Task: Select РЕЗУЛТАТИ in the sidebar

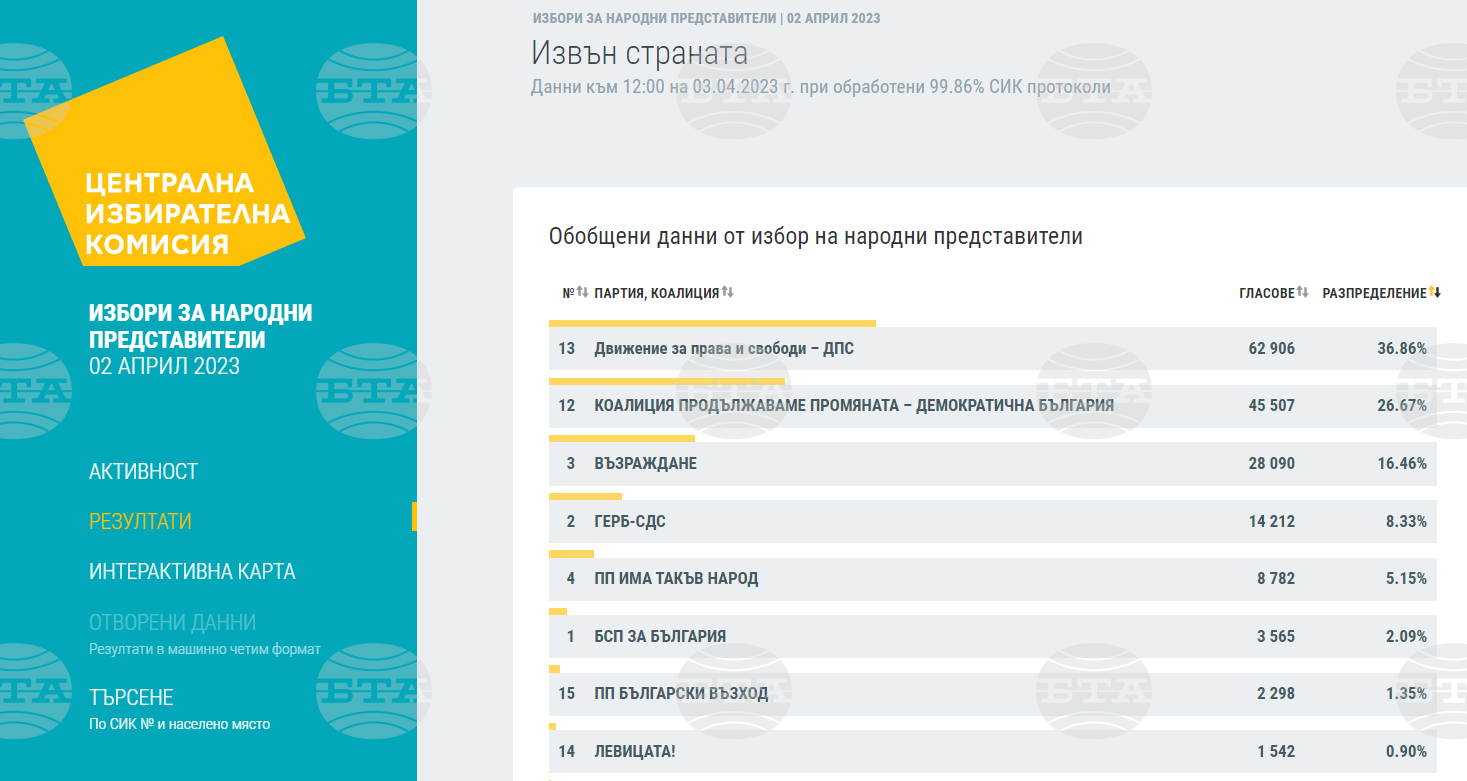Action: pyautogui.click(x=140, y=521)
